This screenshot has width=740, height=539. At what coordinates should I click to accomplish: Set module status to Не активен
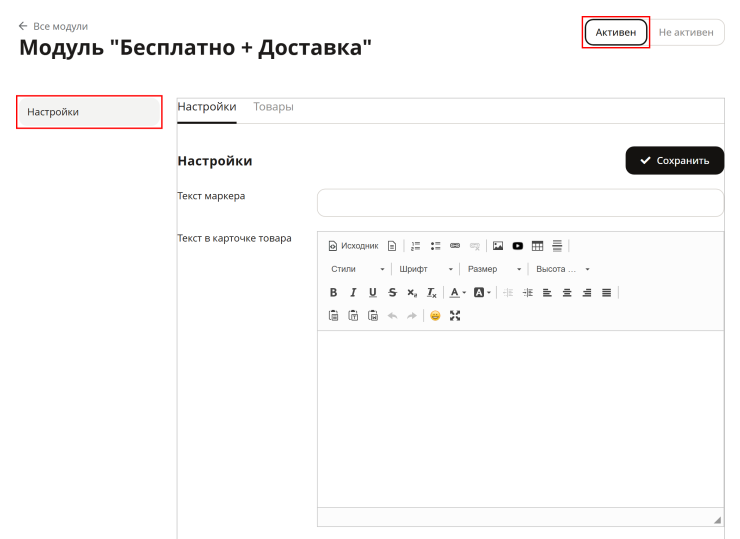point(686,33)
